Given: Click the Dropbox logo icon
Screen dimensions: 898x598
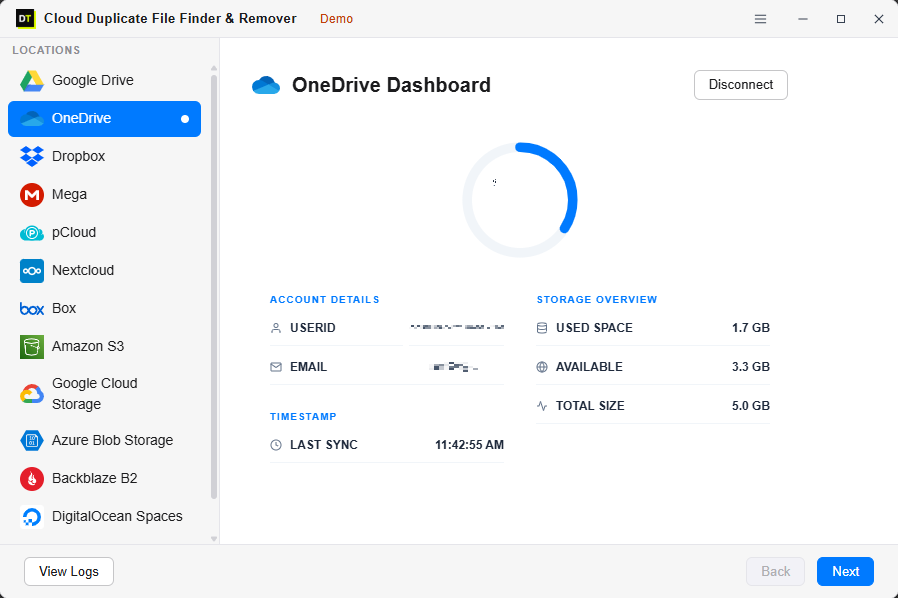Looking at the screenshot, I should 32,156.
